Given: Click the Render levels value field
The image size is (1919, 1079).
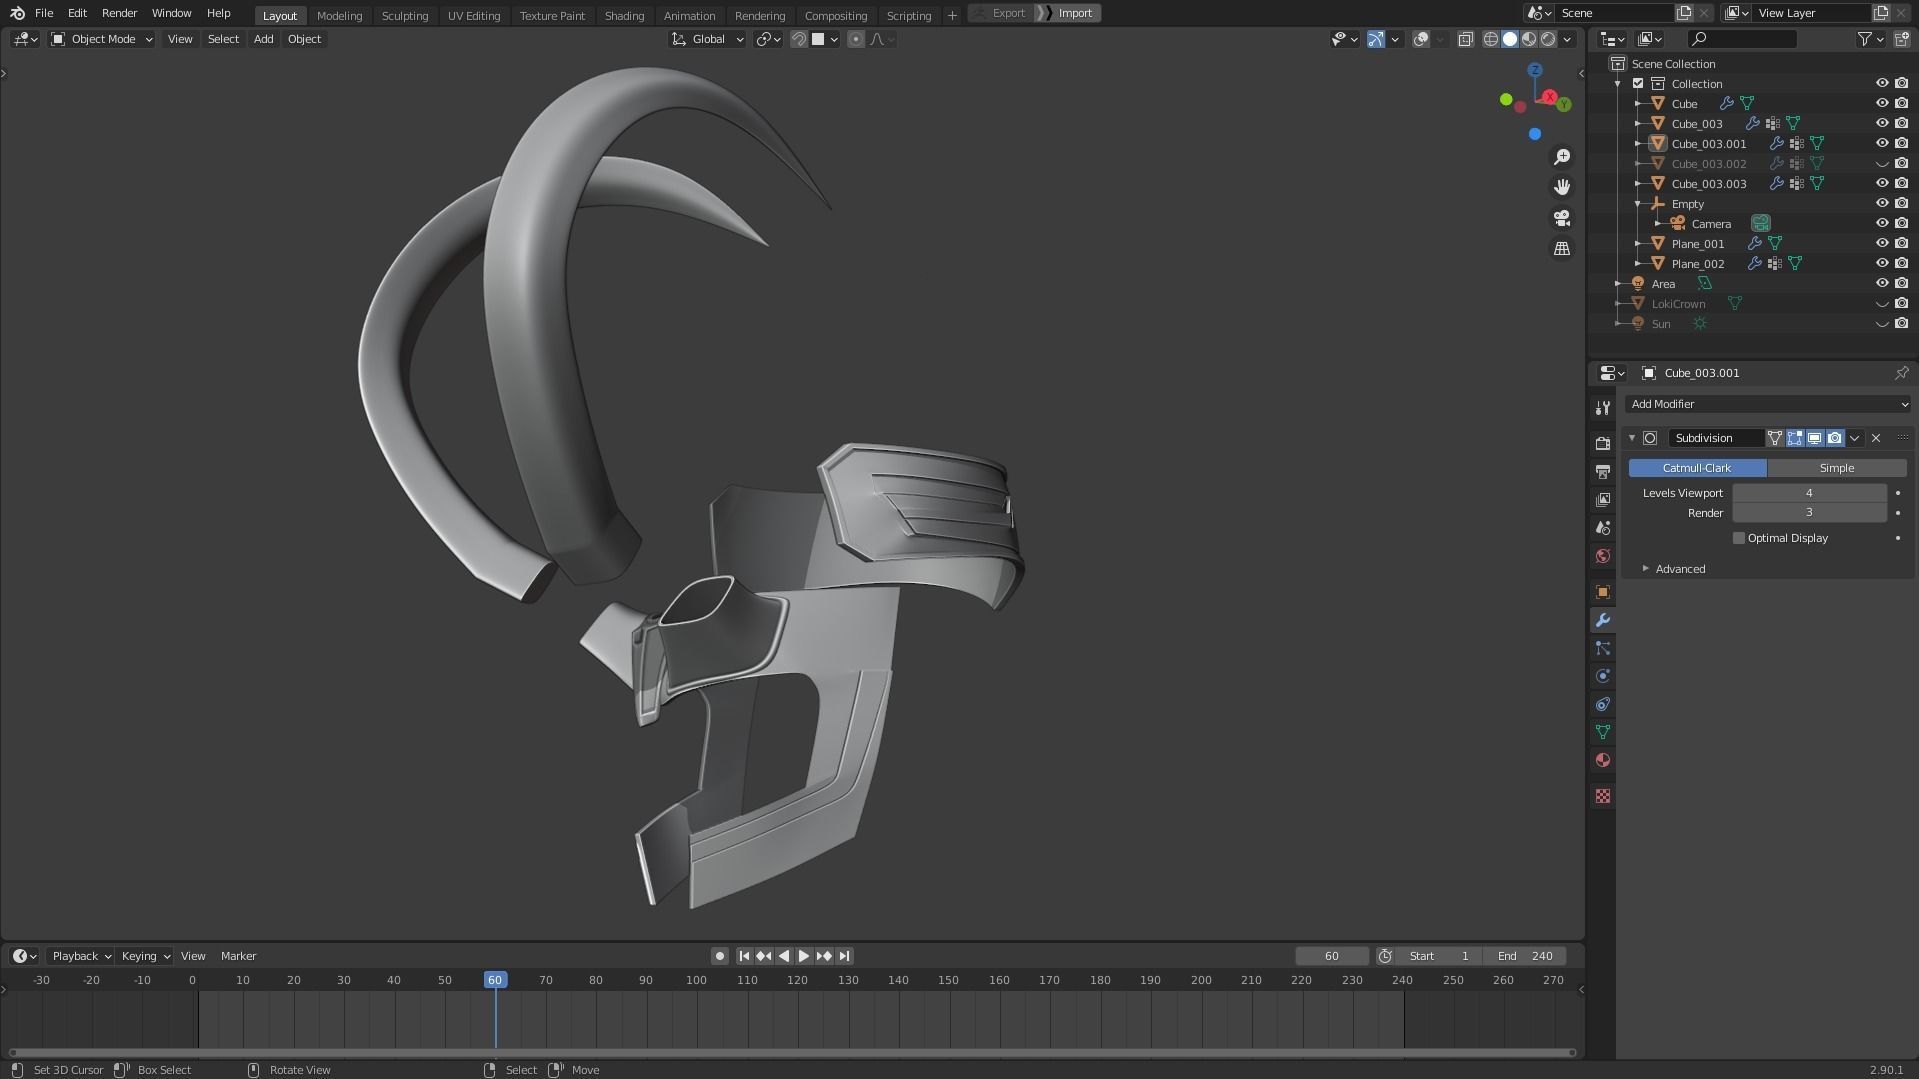Looking at the screenshot, I should (x=1809, y=512).
